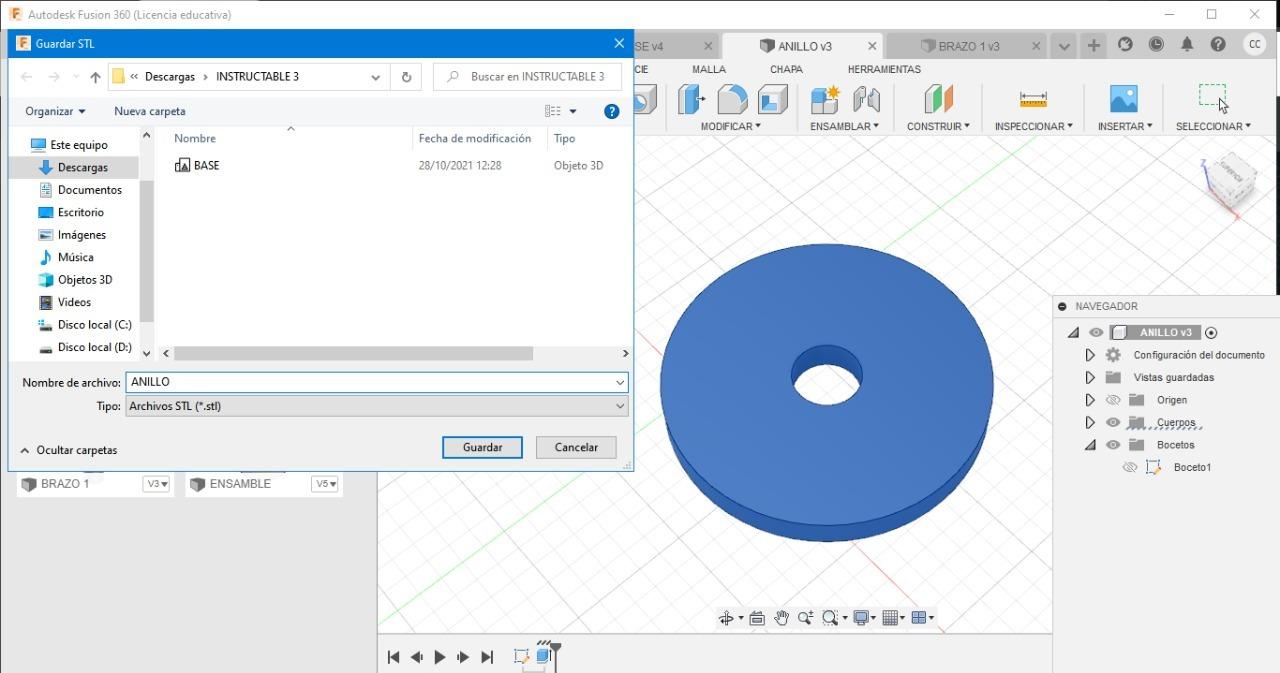Select the Fillet tool icon
1280x673 pixels.
[x=732, y=99]
